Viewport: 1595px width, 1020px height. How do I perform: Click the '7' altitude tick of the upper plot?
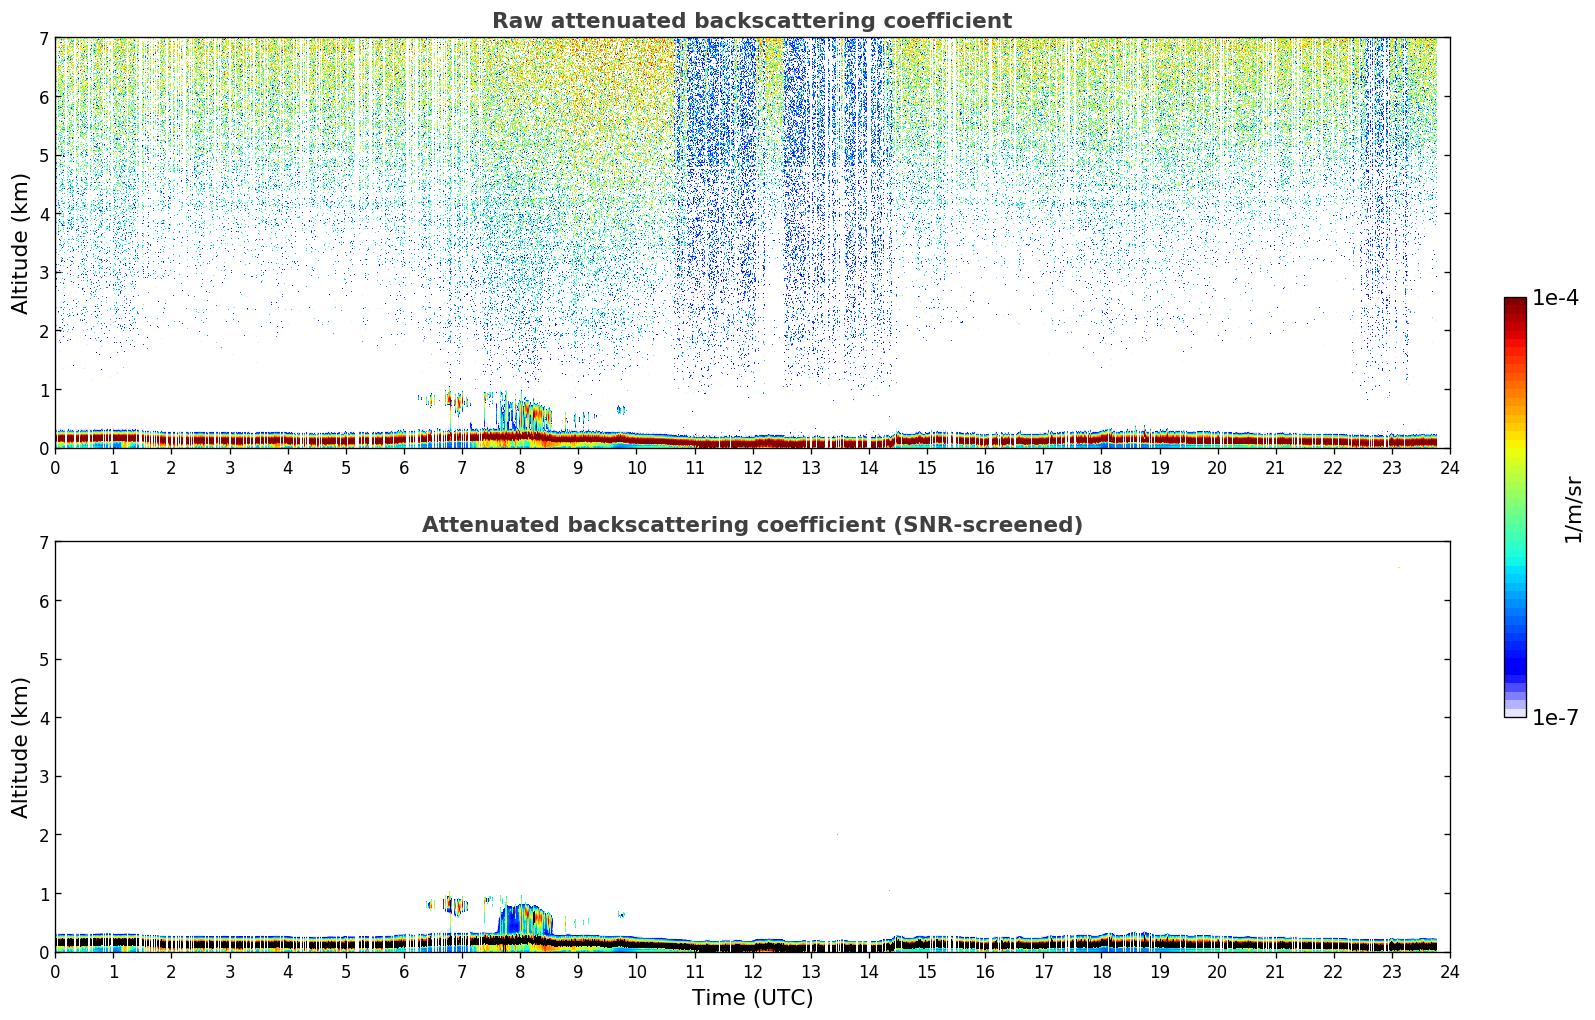[44, 39]
